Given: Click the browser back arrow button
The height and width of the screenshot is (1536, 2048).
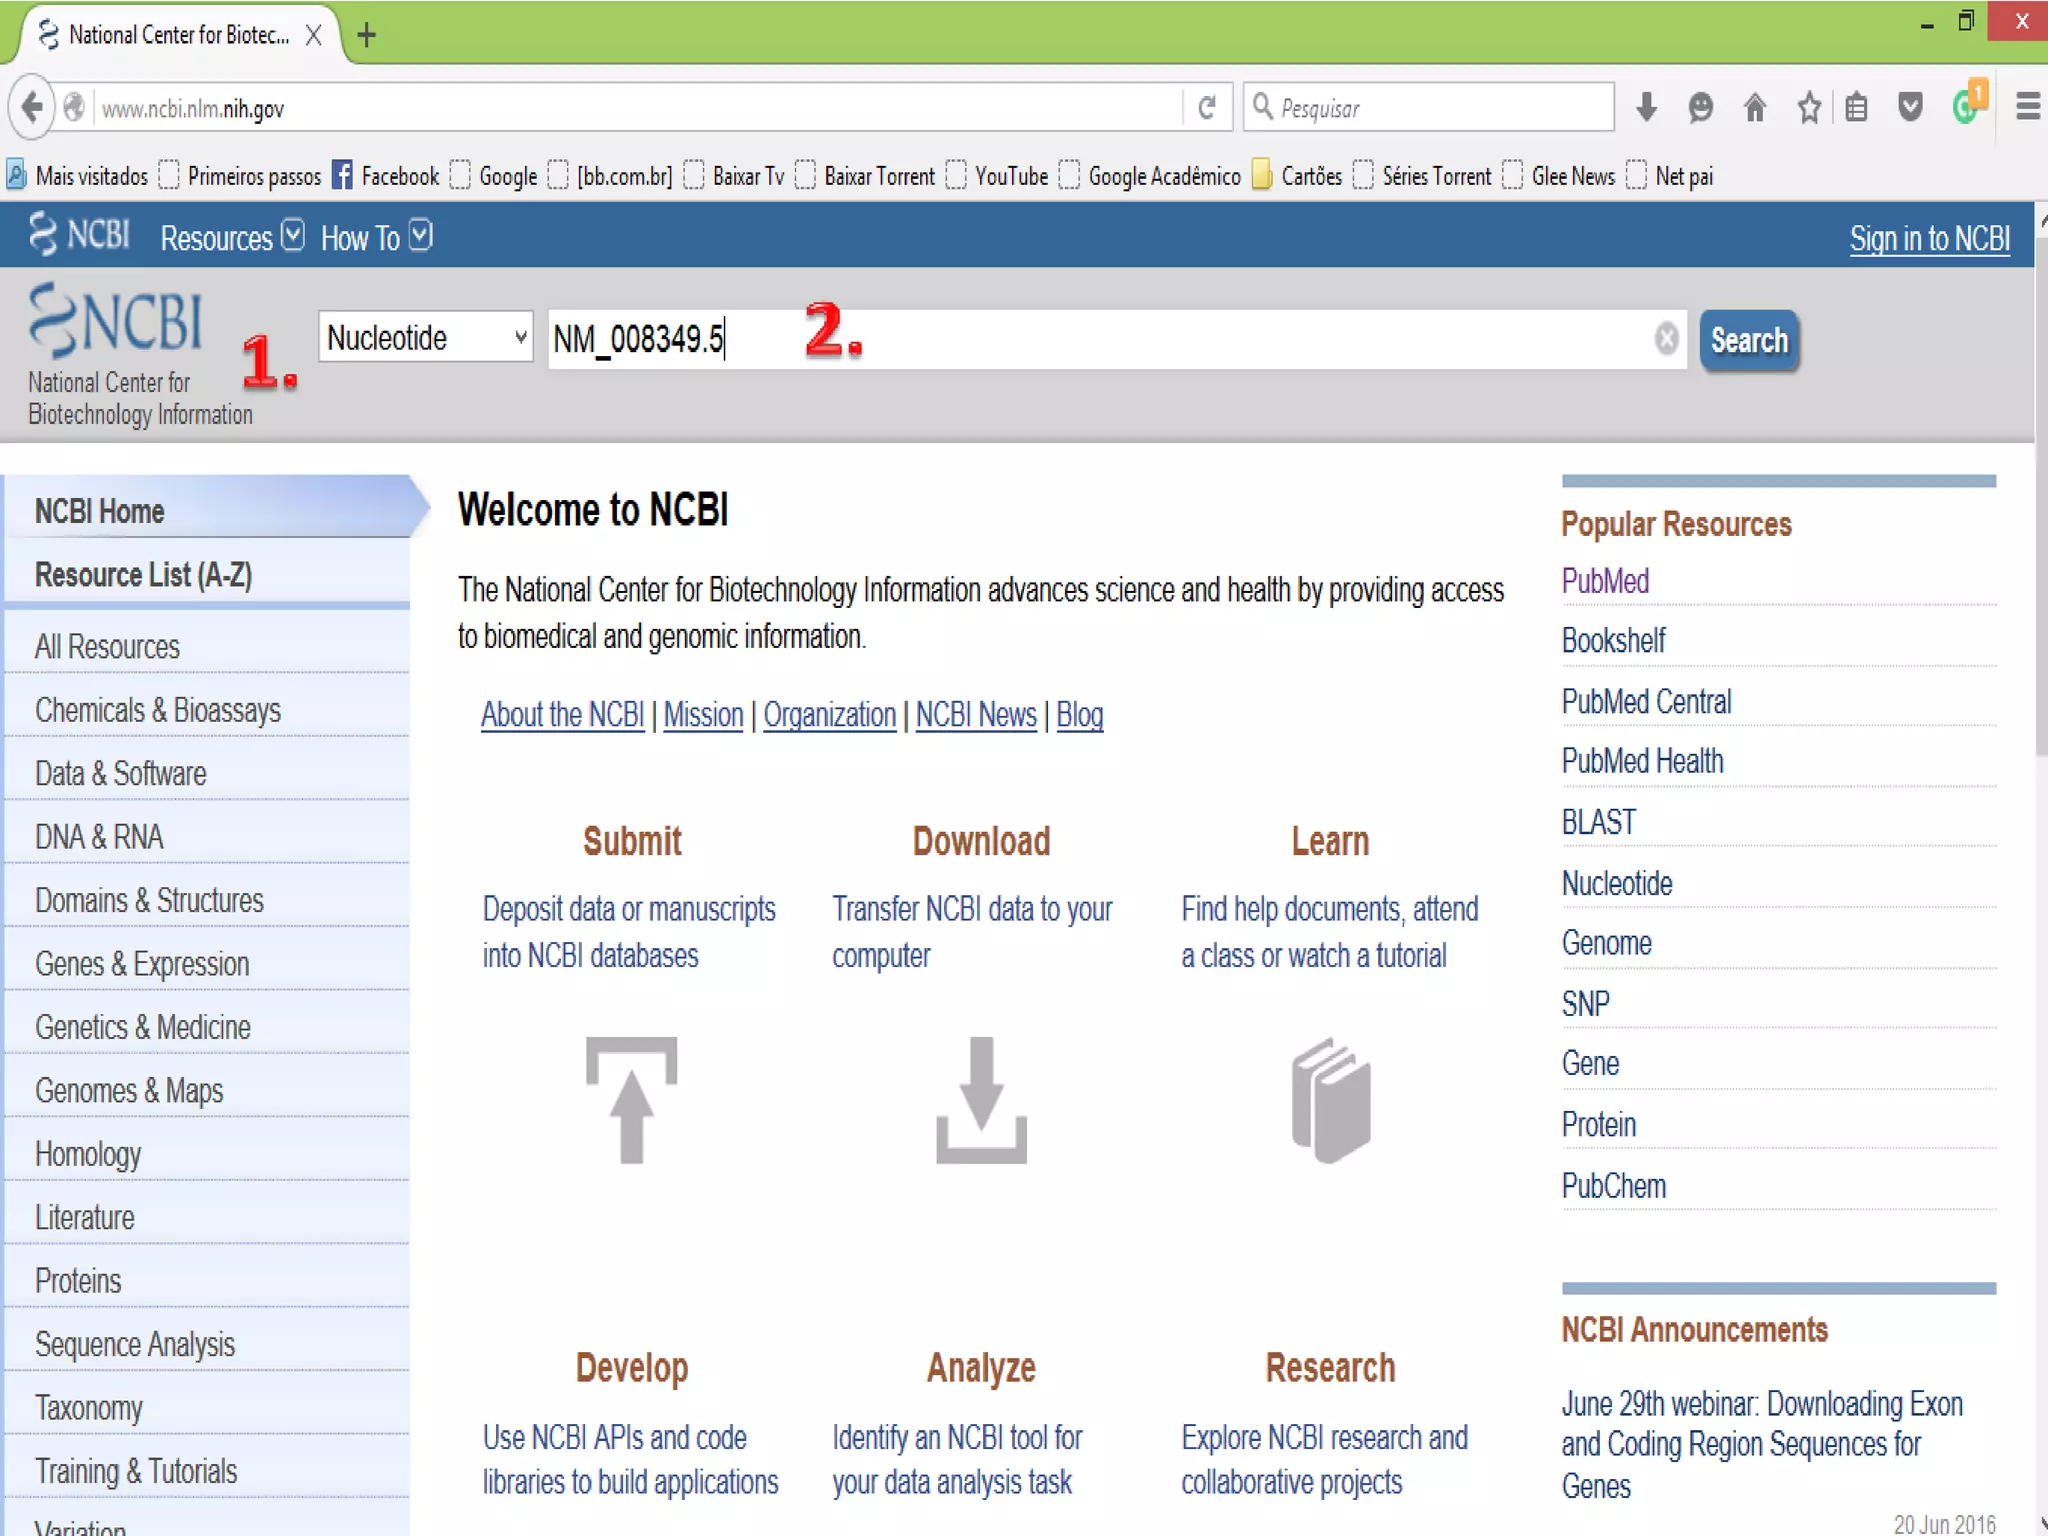Looking at the screenshot, I should 32,107.
